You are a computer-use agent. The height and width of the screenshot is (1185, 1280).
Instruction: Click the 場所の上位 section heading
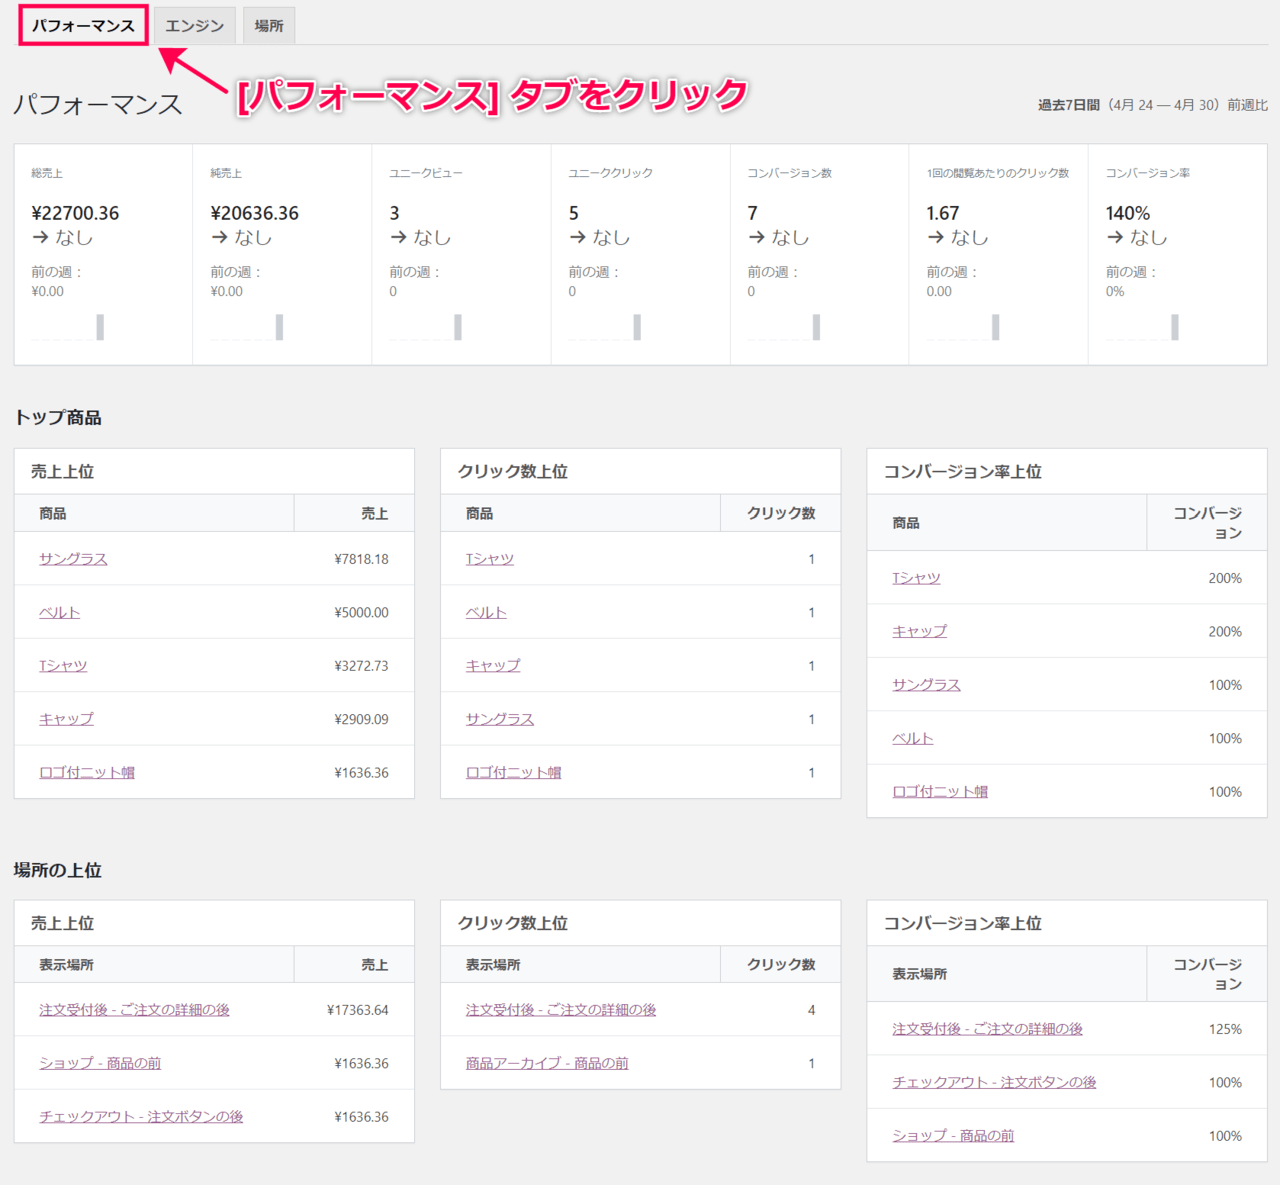[58, 870]
